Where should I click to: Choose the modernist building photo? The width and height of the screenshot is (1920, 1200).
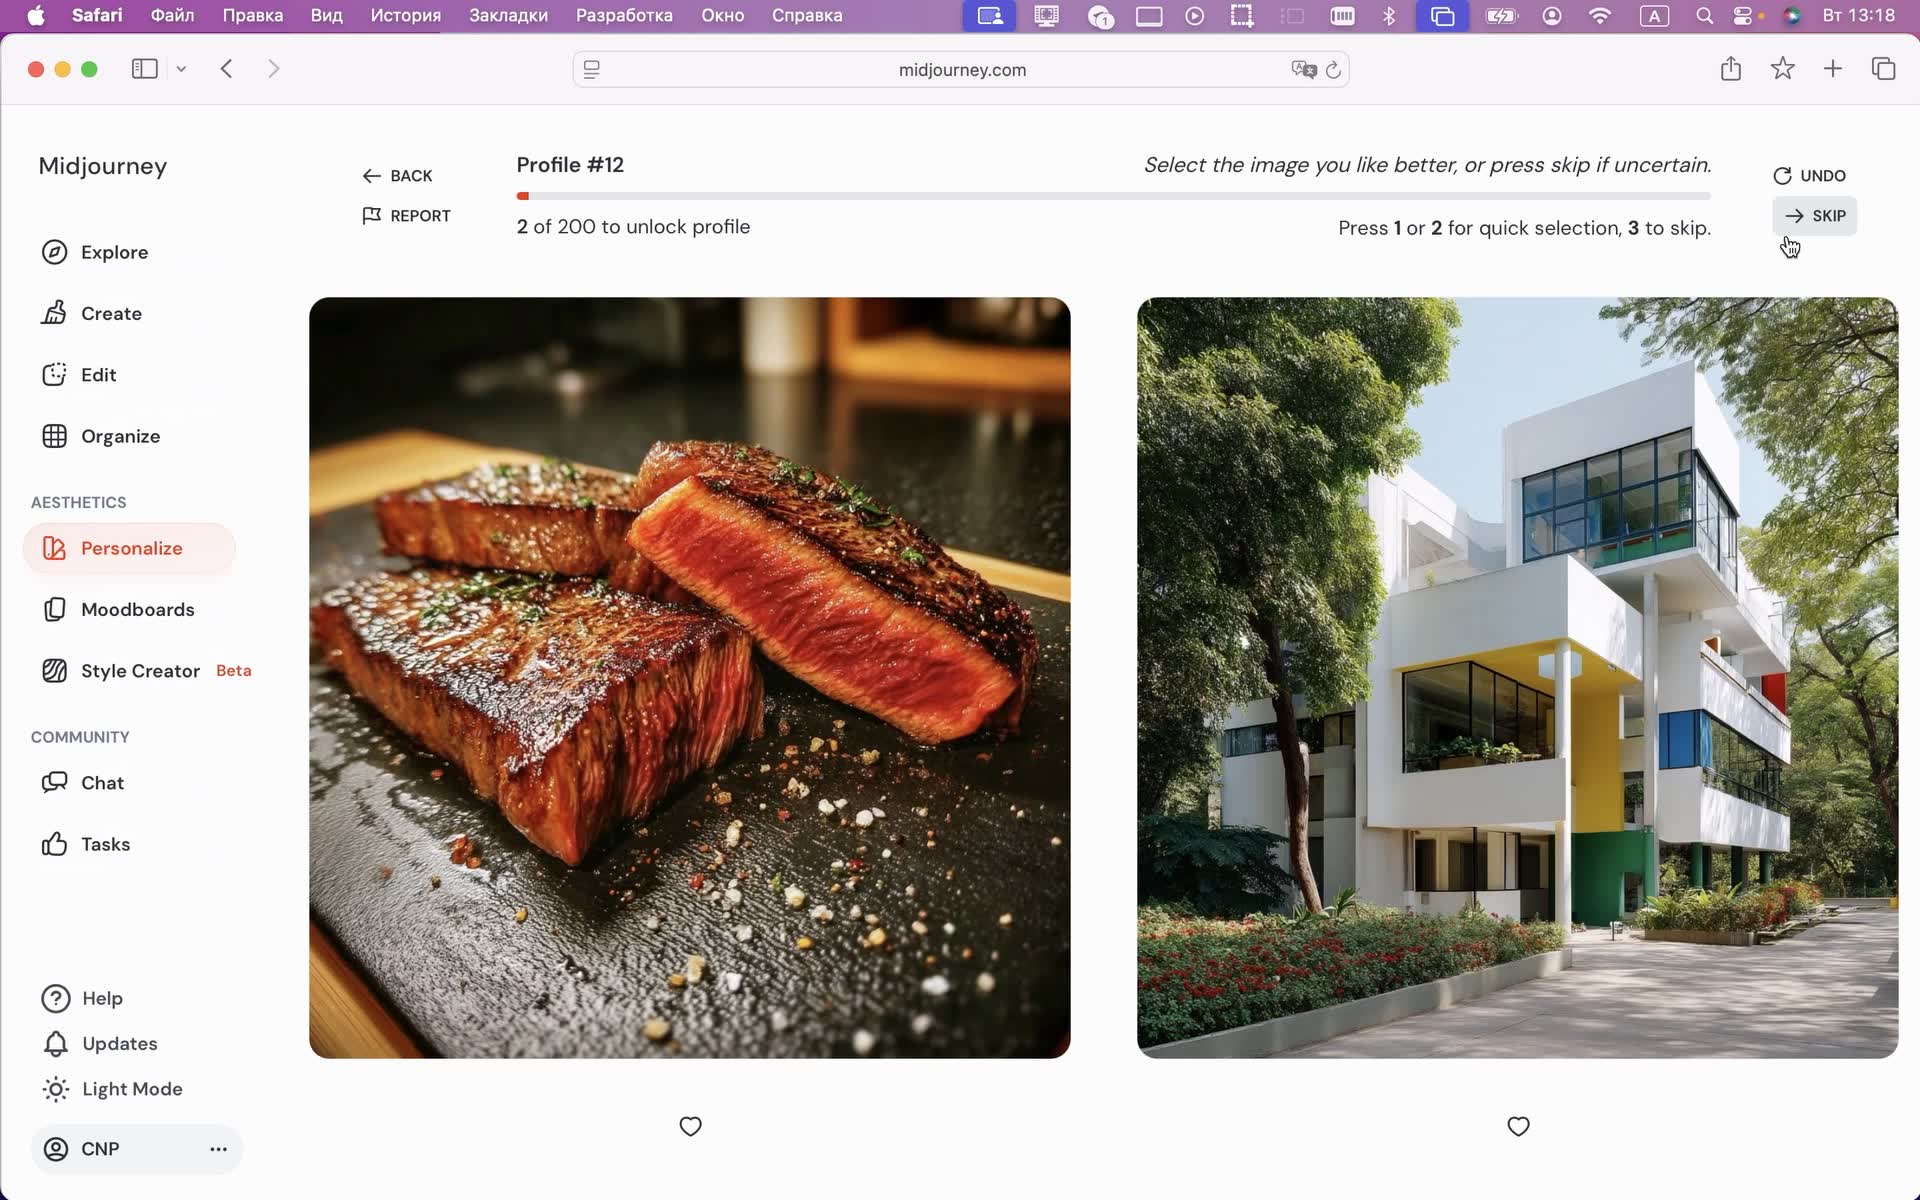click(1517, 677)
